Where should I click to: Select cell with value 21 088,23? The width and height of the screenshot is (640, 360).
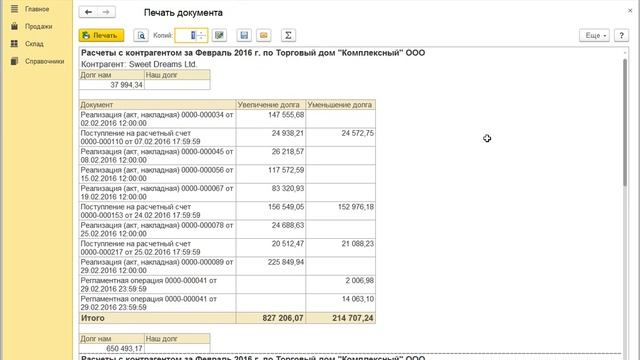coord(340,248)
